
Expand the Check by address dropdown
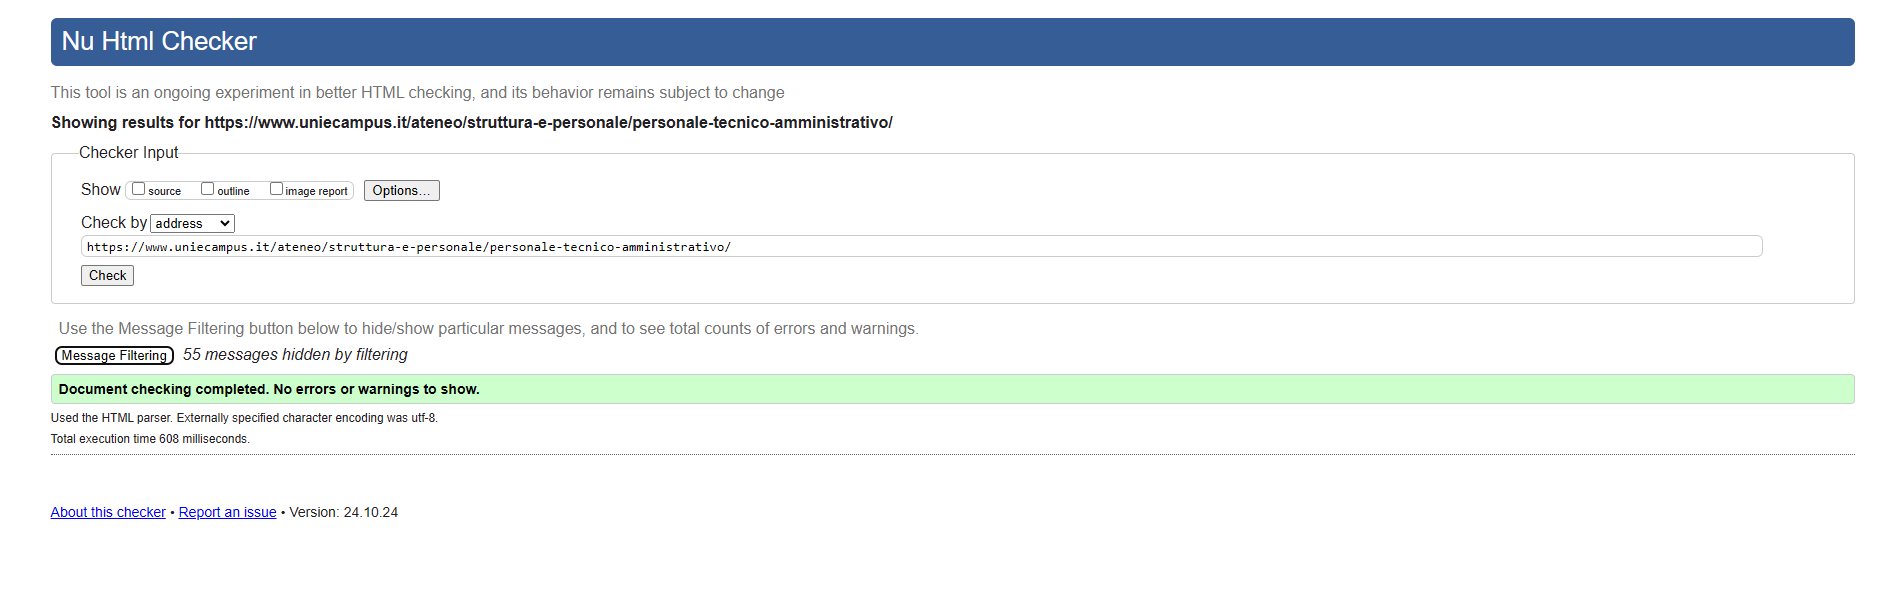pos(192,223)
